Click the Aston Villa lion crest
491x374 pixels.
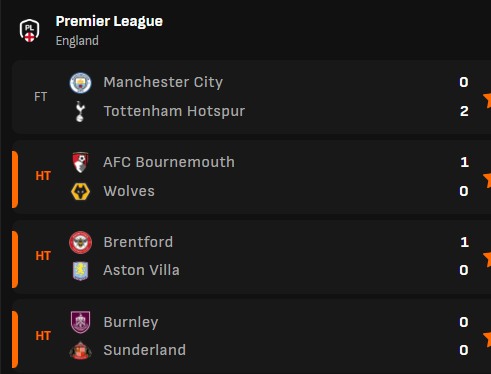[x=80, y=271]
